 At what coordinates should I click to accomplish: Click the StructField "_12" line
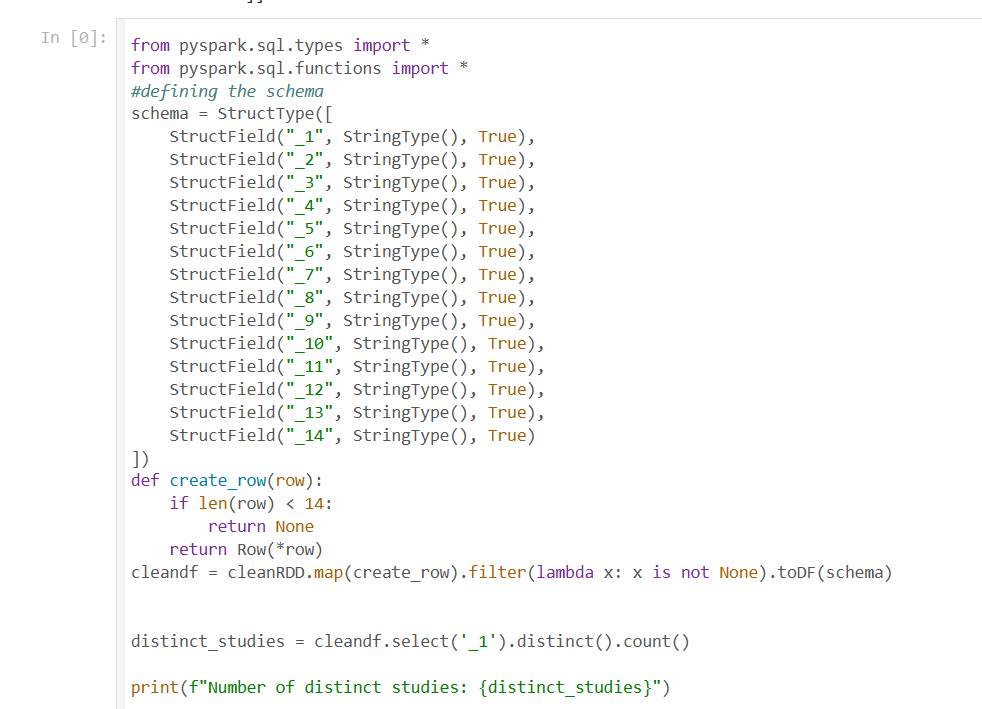[x=357, y=390]
